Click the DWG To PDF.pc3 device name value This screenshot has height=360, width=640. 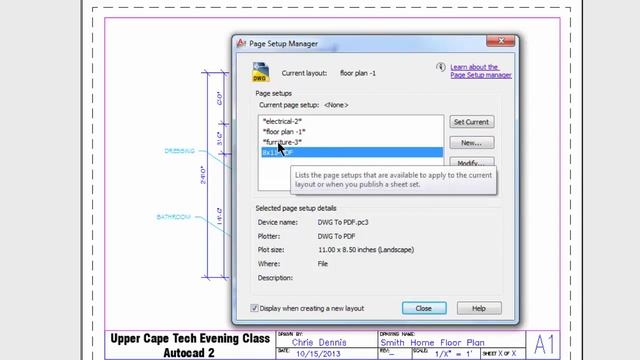click(343, 222)
